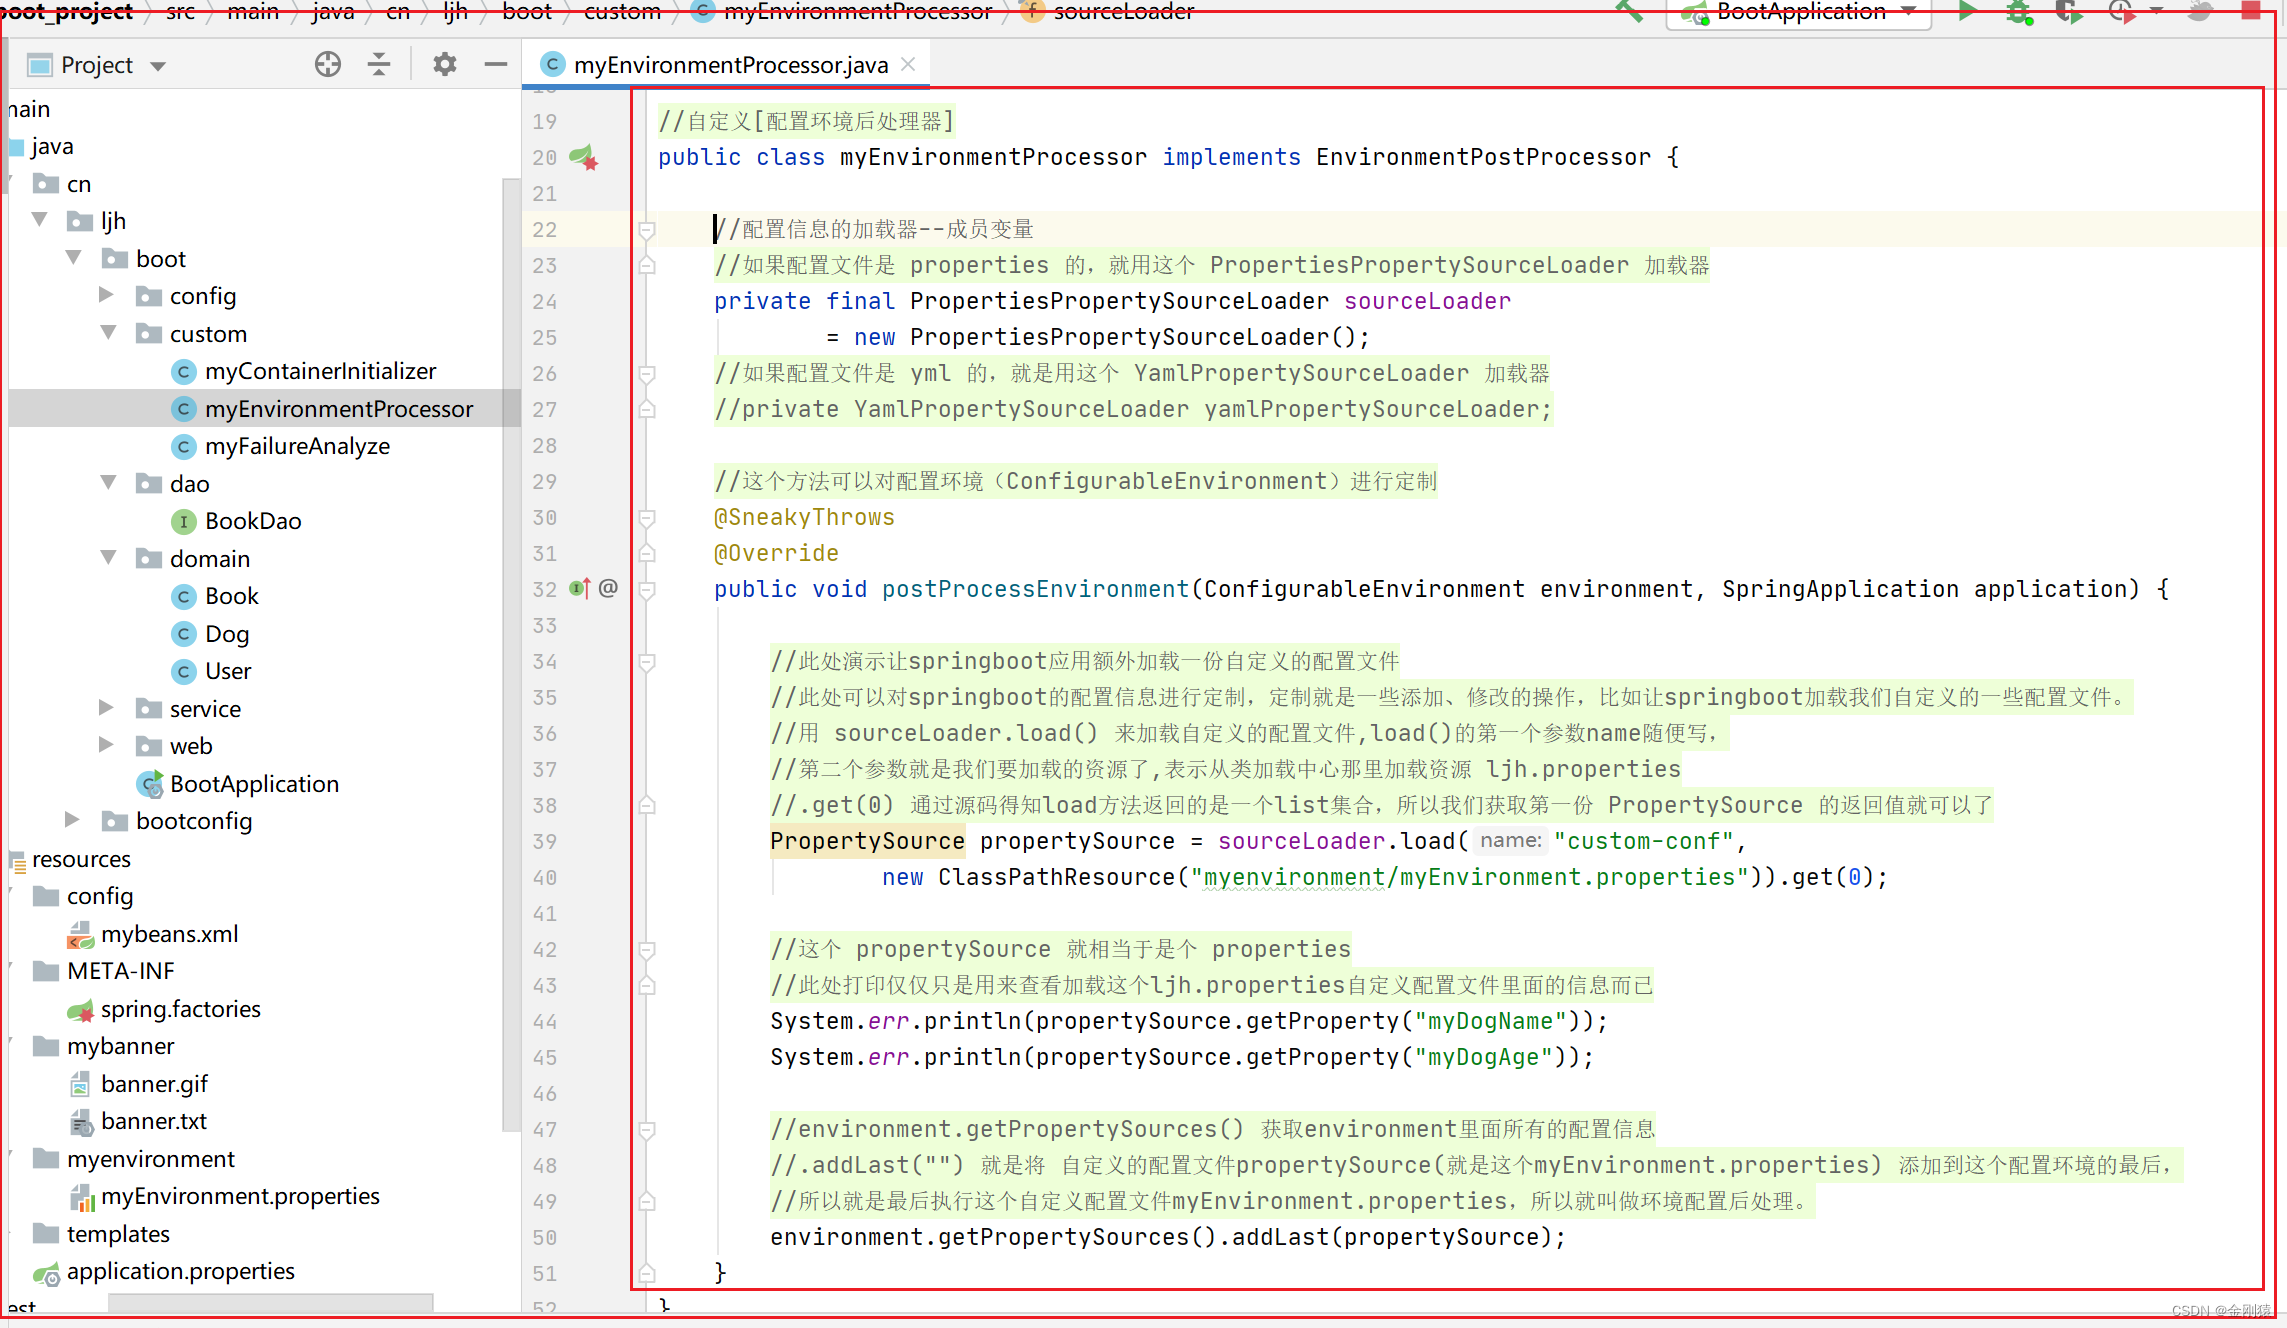The width and height of the screenshot is (2287, 1328).
Task: Collapse the dao package
Action: click(x=108, y=482)
